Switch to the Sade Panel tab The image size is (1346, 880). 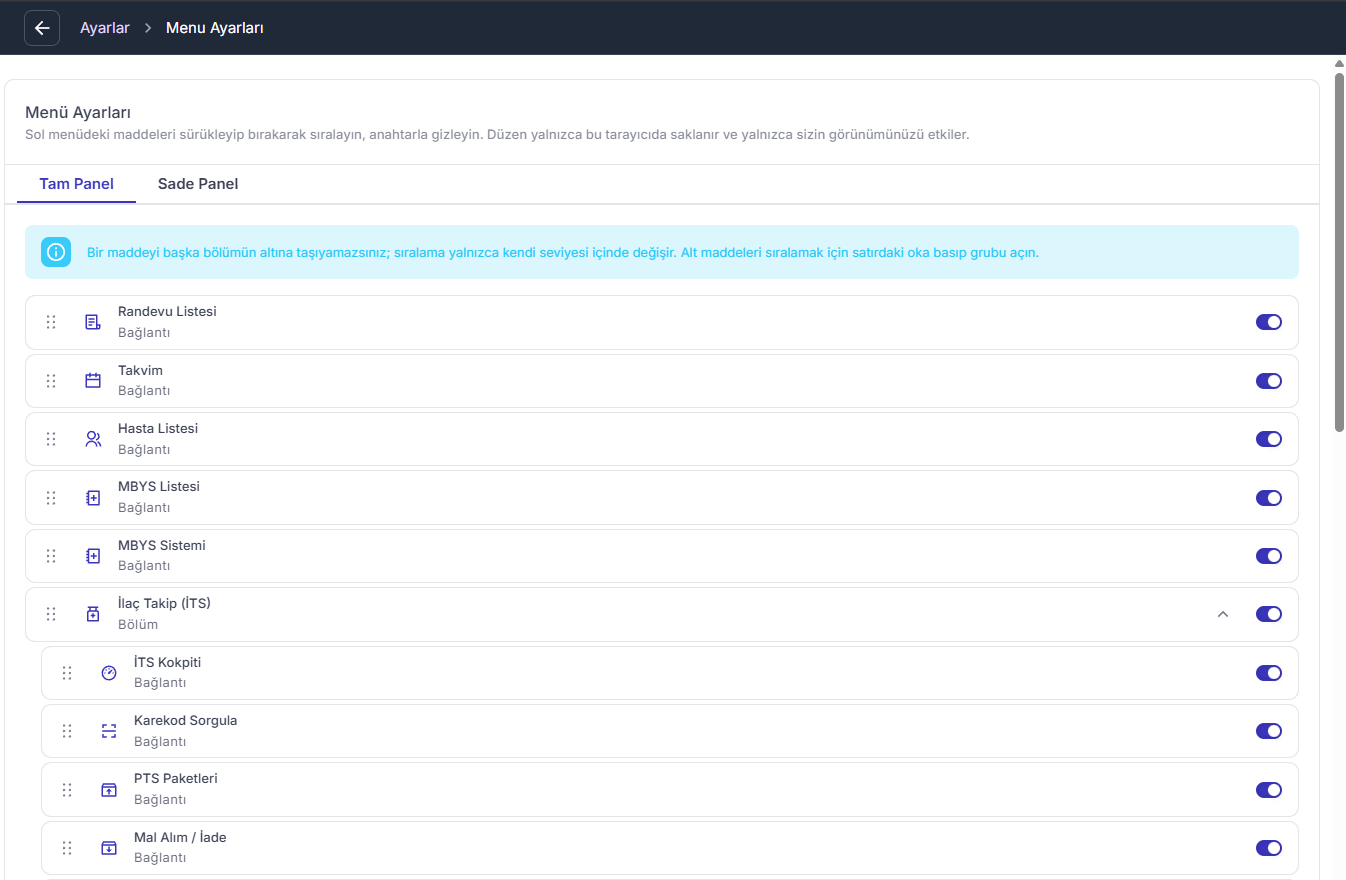(x=198, y=184)
